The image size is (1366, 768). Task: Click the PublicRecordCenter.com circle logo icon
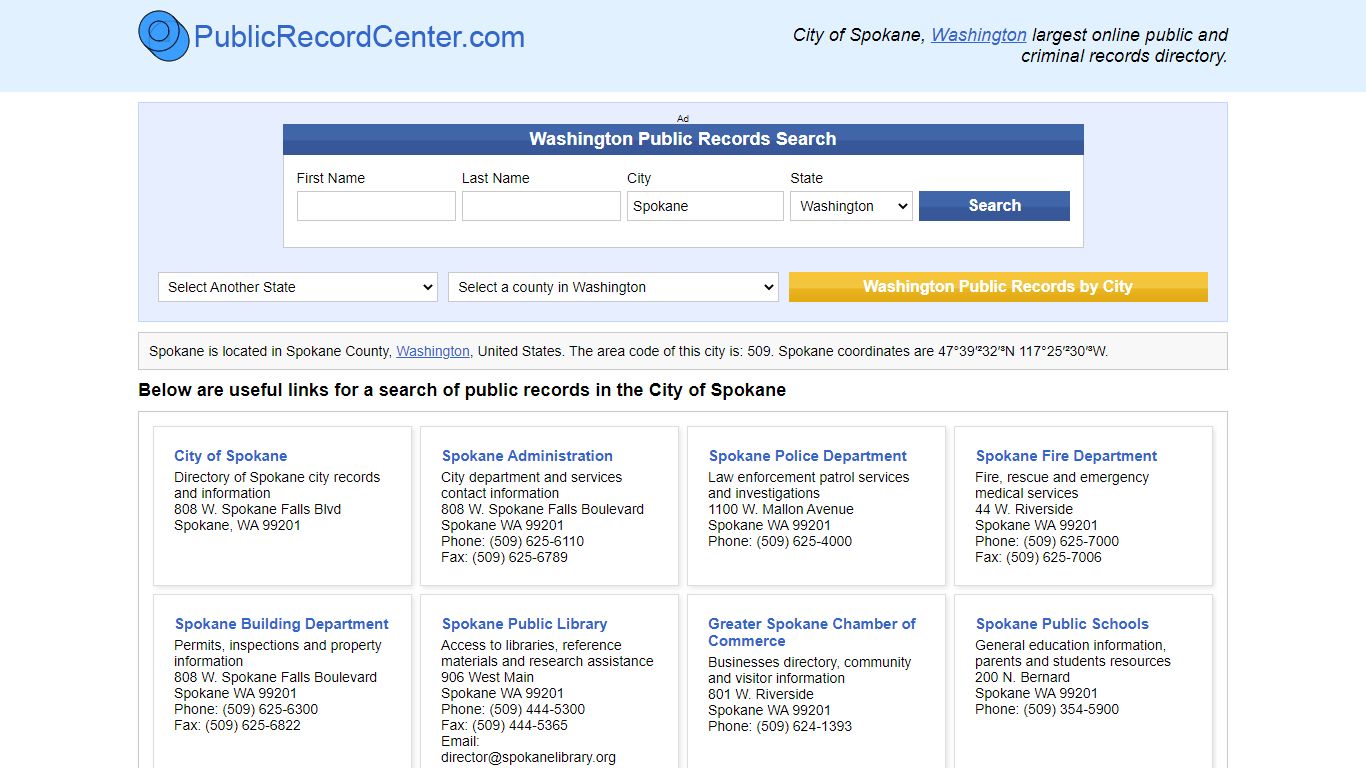pyautogui.click(x=163, y=36)
